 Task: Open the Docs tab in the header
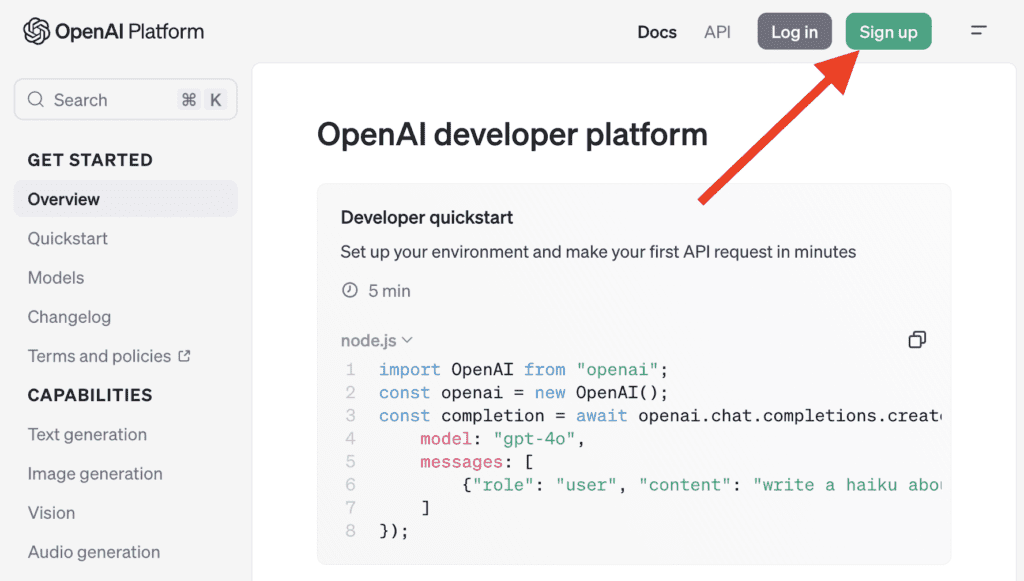pos(657,32)
